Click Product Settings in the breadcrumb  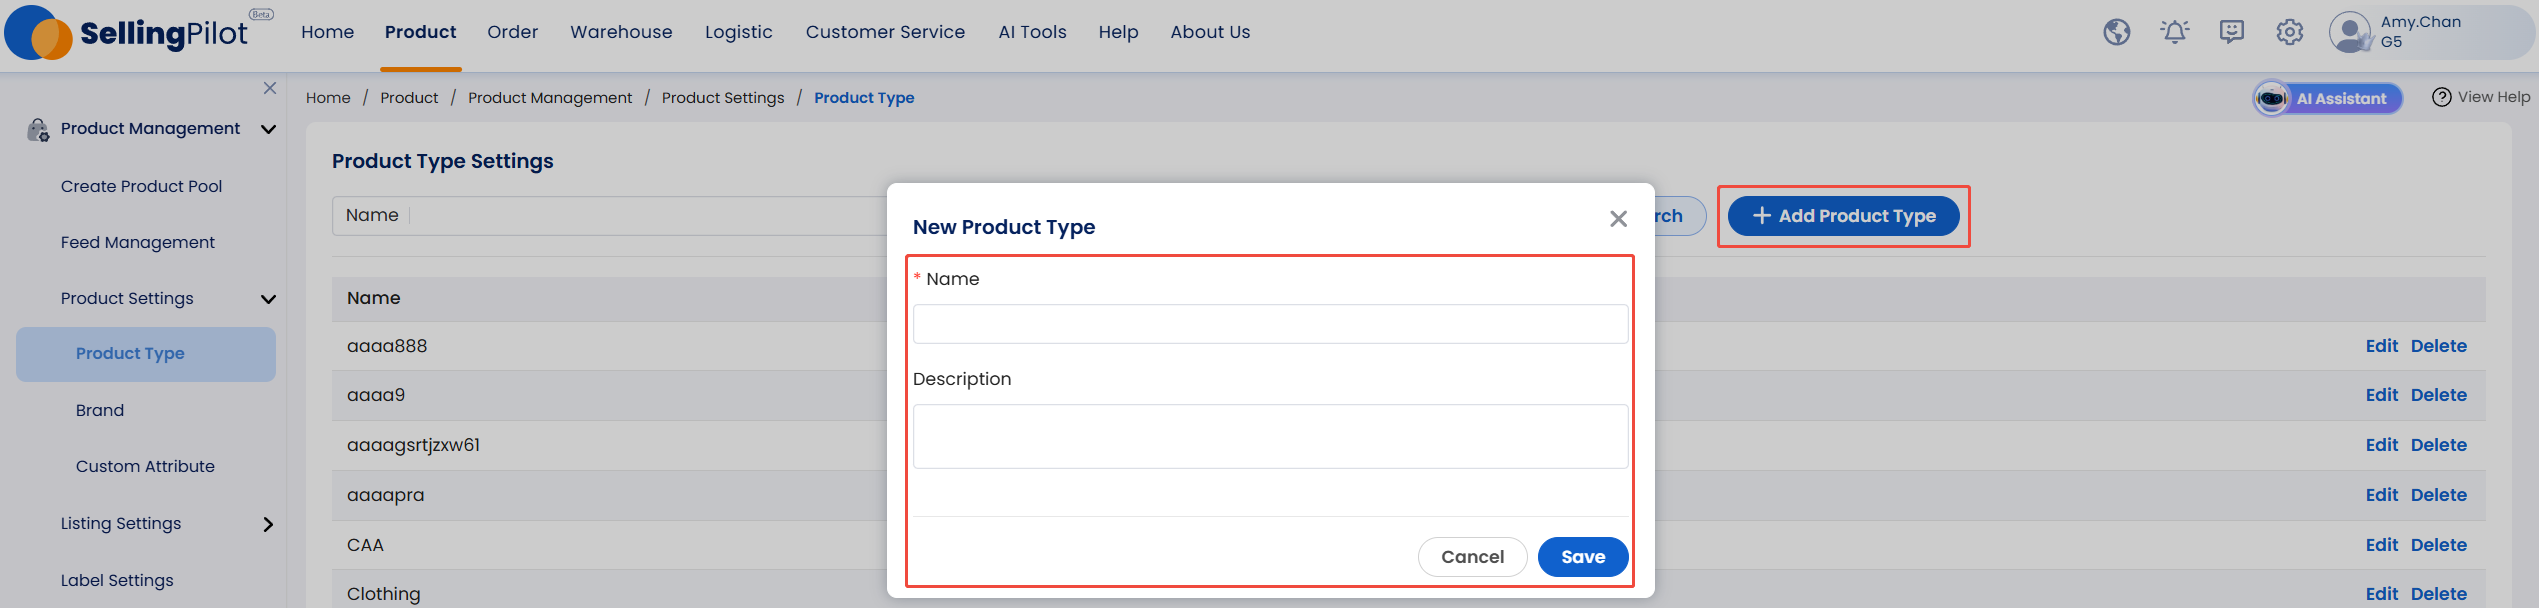[723, 98]
